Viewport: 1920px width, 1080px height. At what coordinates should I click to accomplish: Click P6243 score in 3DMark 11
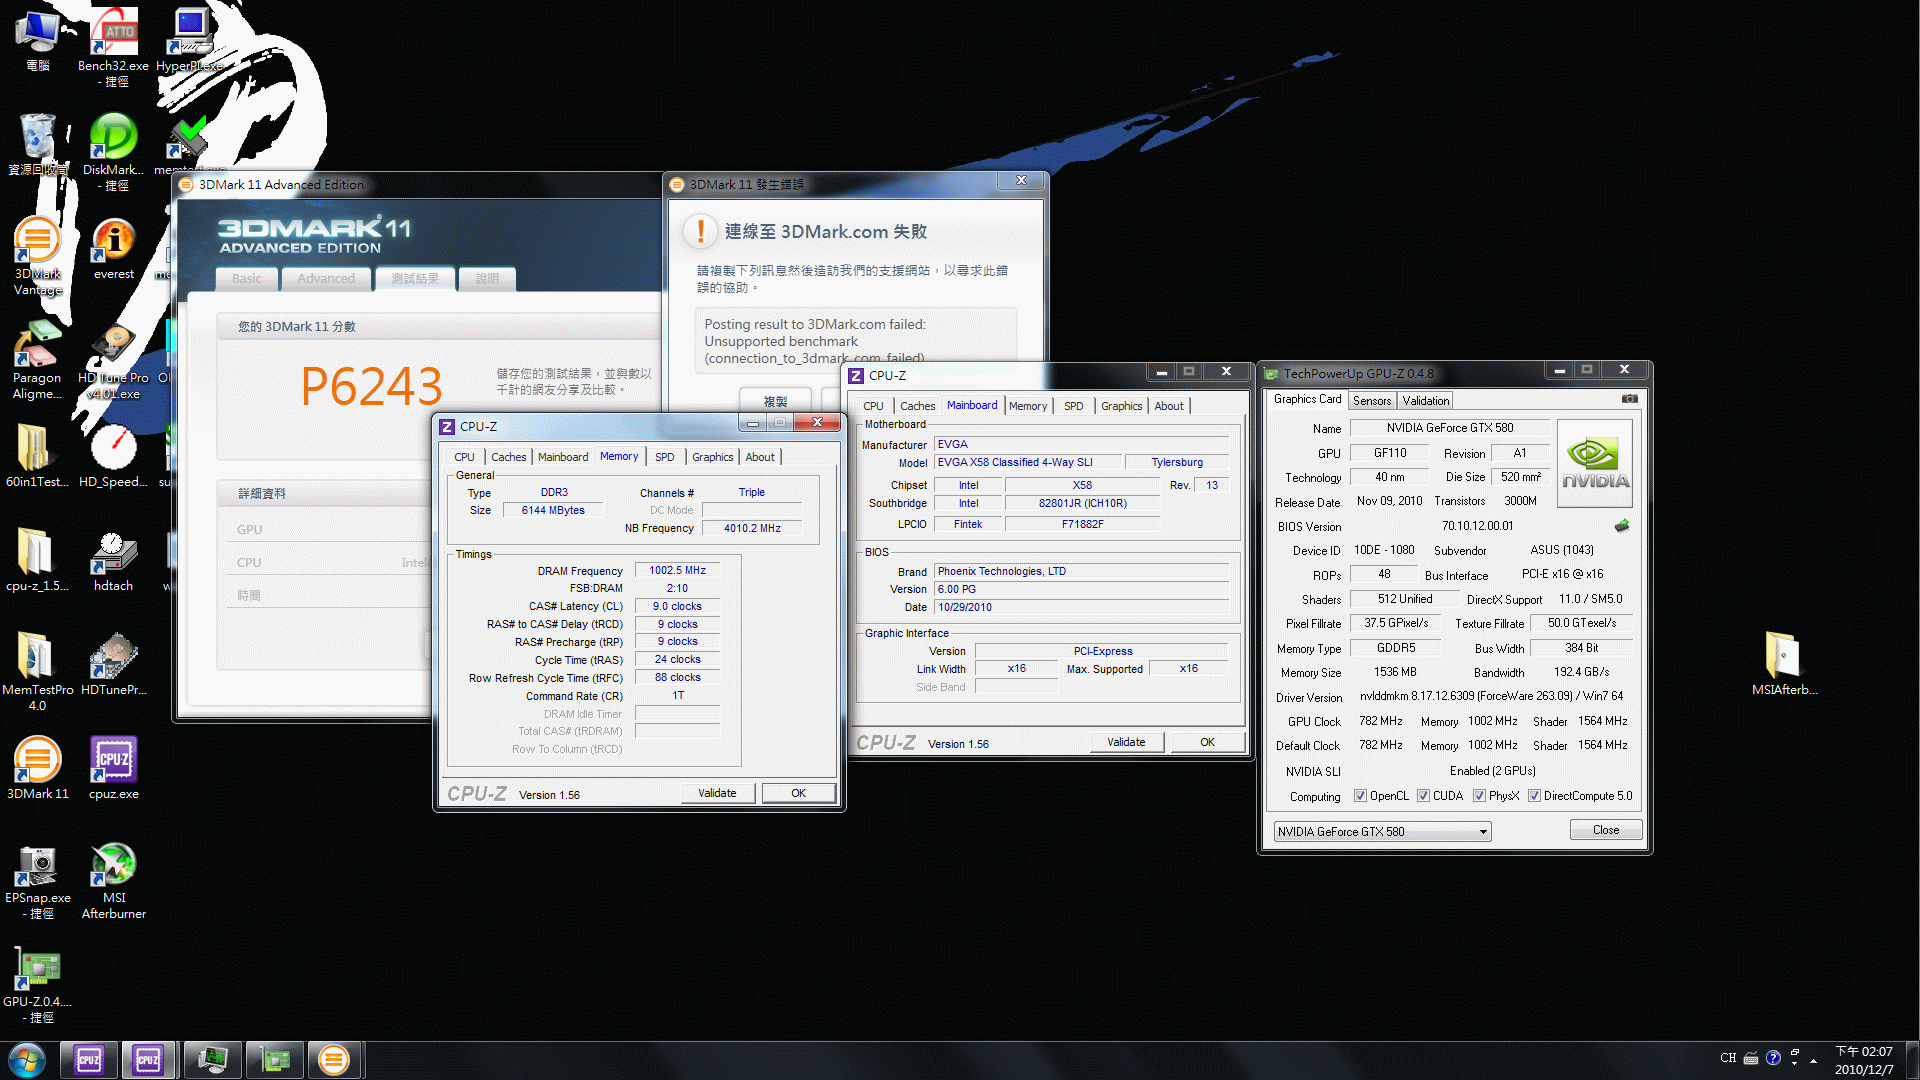(371, 386)
